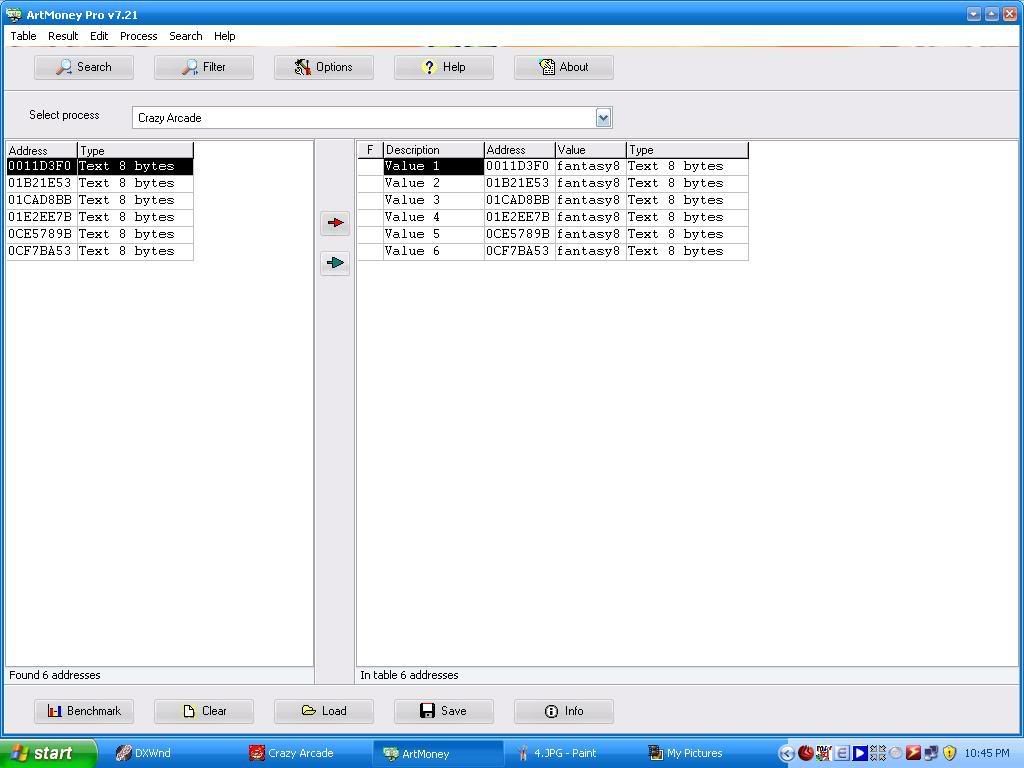Image resolution: width=1024 pixels, height=768 pixels.
Task: Select the Value 5 description cell
Action: [x=434, y=234]
